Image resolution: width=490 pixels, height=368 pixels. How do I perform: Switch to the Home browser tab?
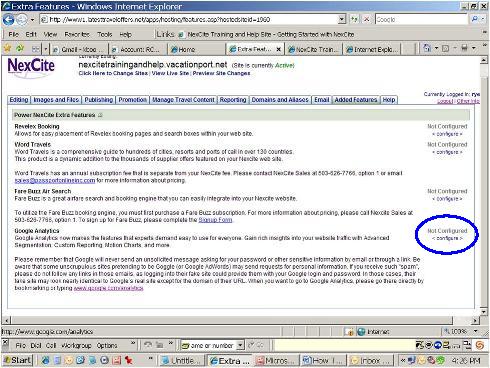(197, 49)
